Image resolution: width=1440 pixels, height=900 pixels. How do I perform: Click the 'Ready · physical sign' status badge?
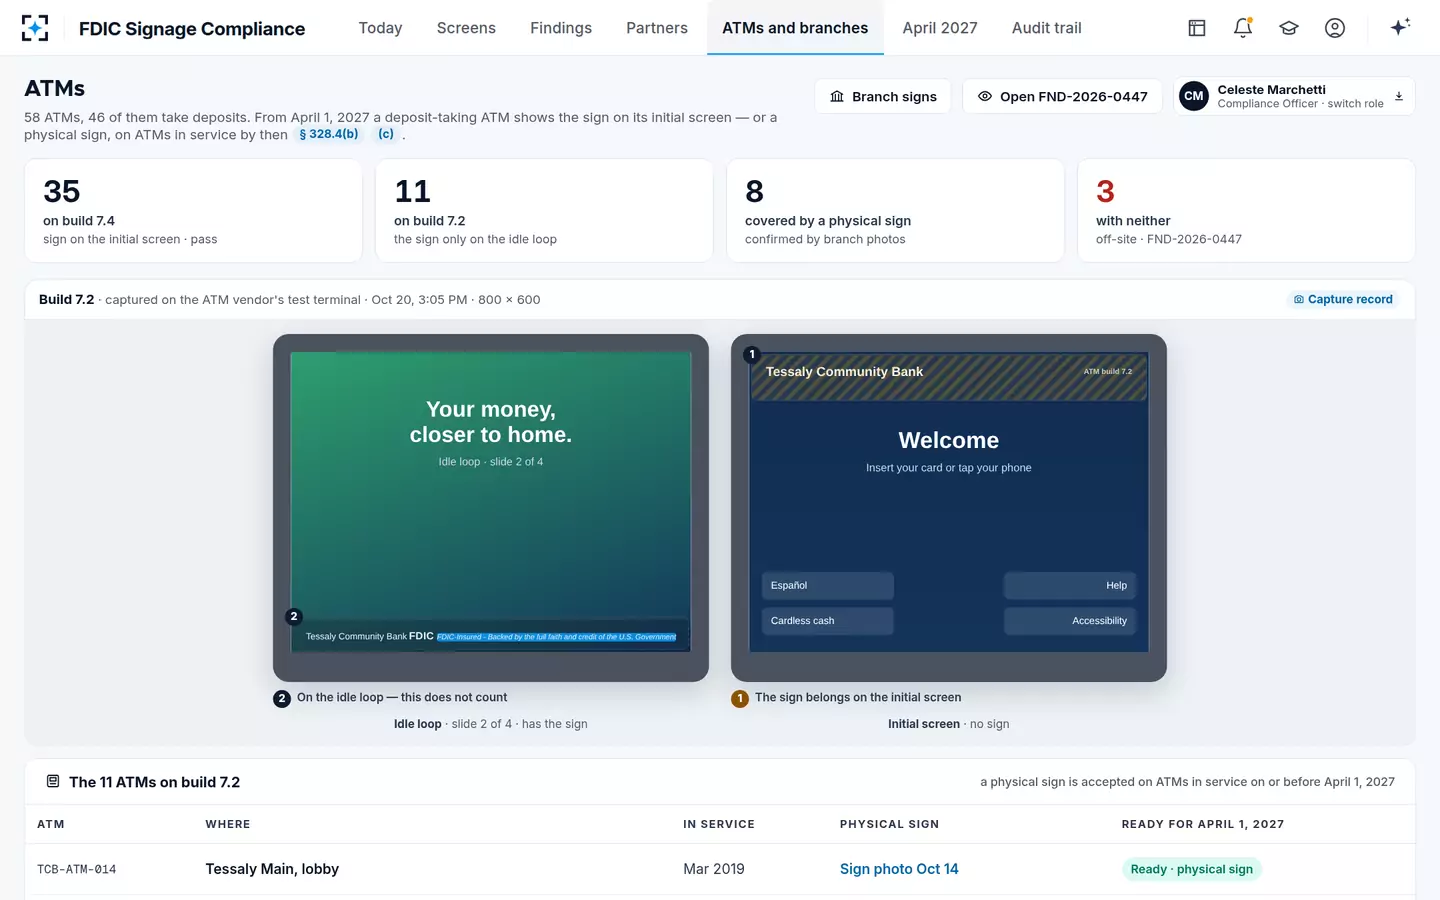pos(1191,869)
